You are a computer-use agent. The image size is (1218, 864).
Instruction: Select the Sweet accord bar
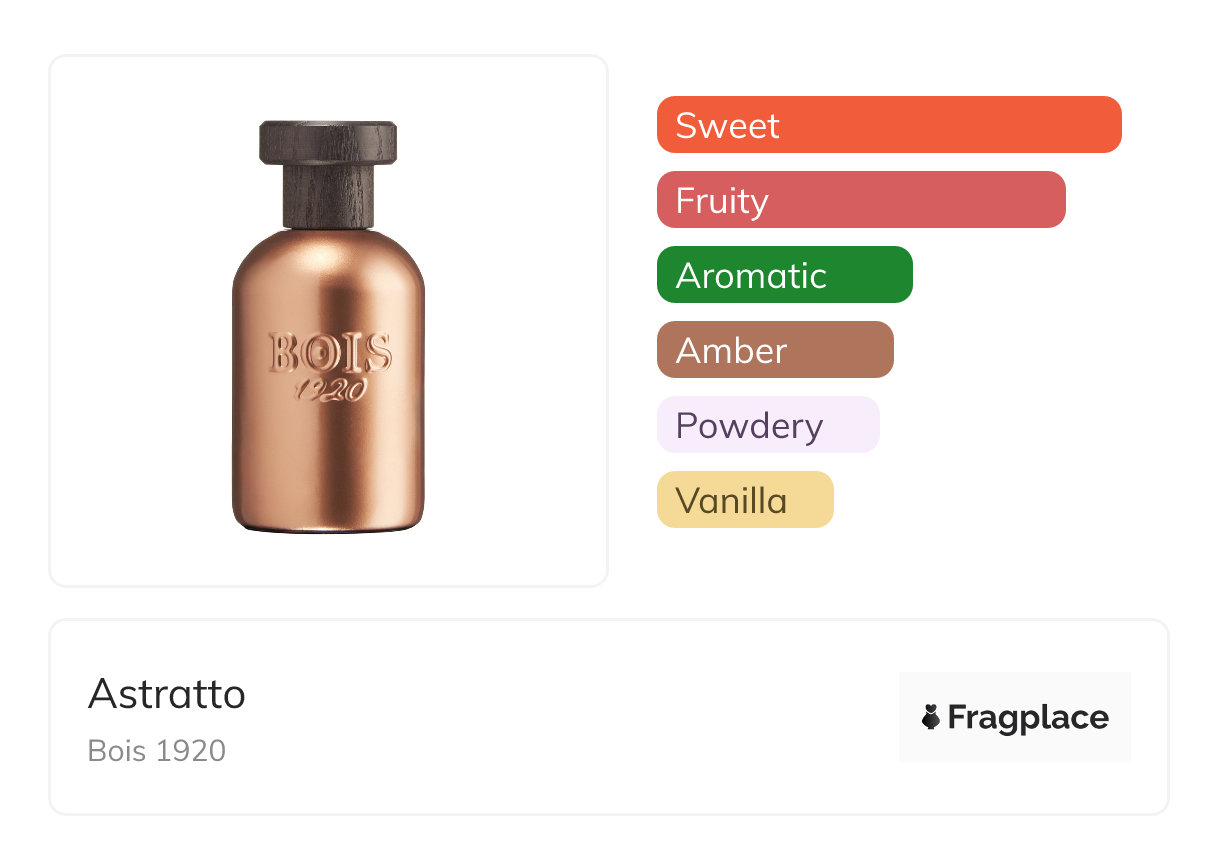click(889, 124)
